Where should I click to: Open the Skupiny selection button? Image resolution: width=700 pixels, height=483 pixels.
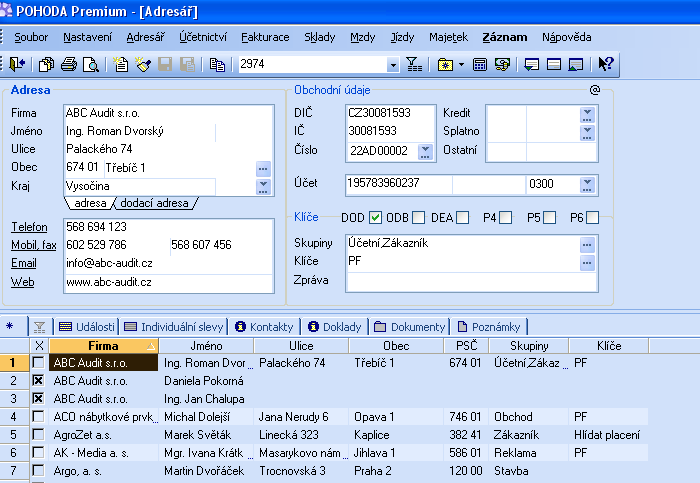(x=587, y=245)
